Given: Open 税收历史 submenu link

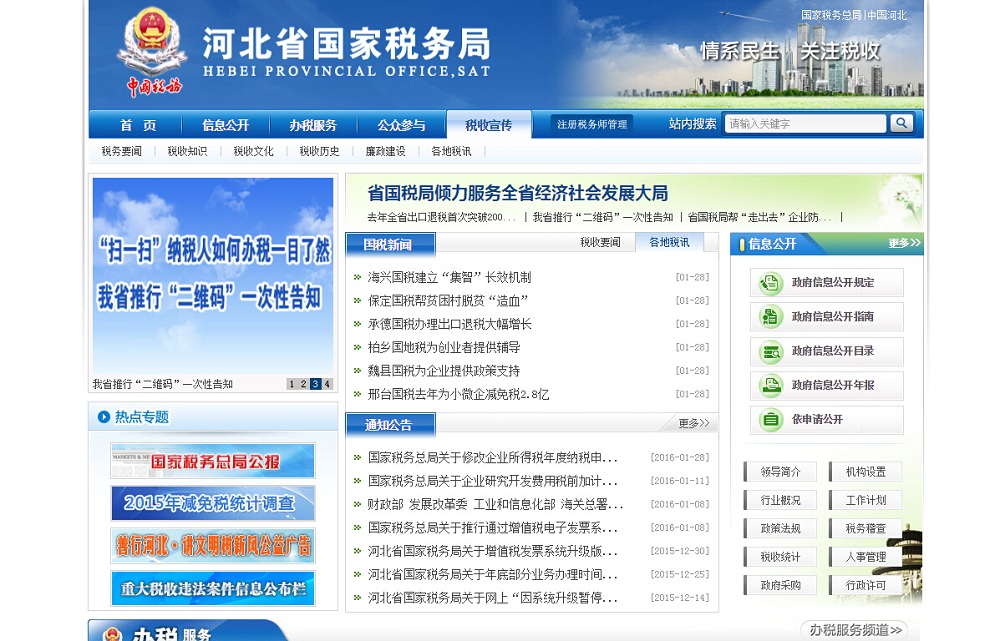Looking at the screenshot, I should 320,151.
